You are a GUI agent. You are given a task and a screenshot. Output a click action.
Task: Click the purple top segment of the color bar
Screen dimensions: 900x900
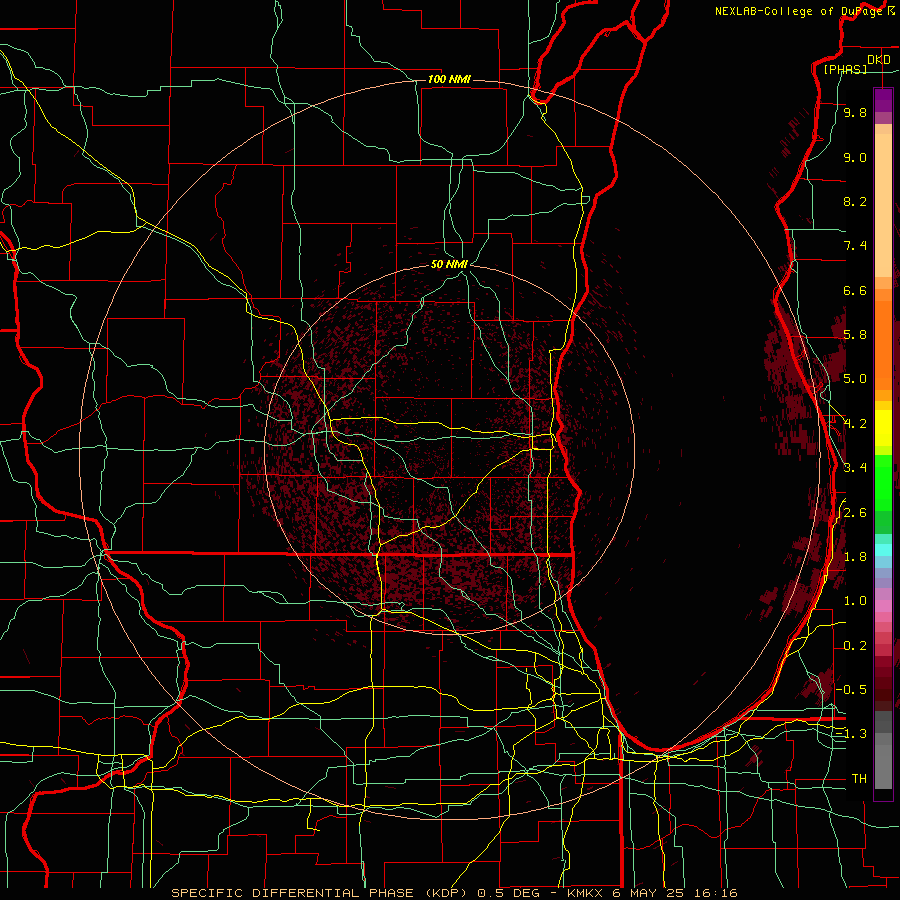[883, 100]
